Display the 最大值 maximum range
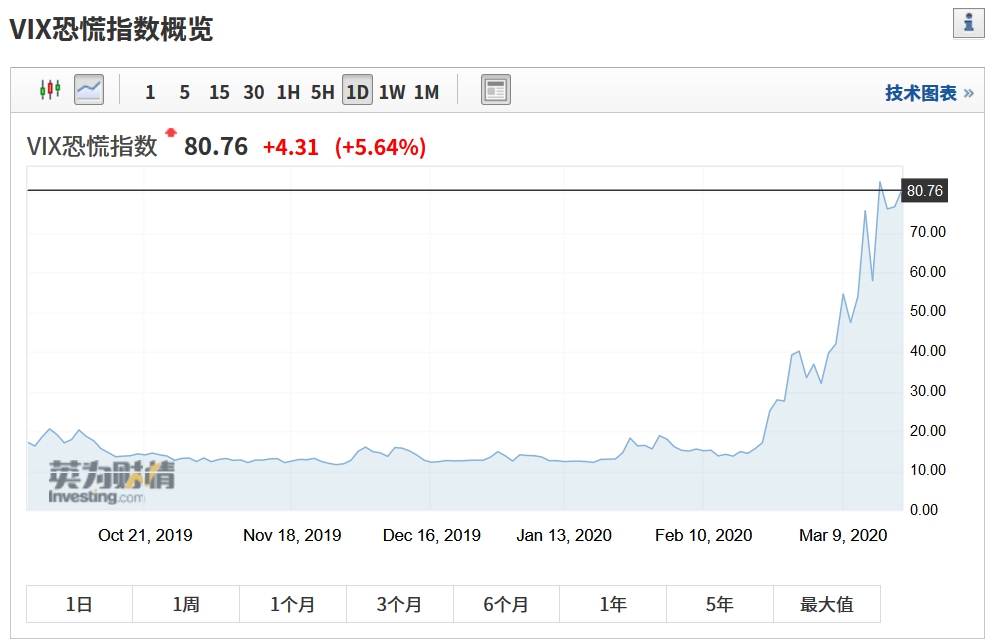Screen dimensions: 992x640 (x=826, y=604)
